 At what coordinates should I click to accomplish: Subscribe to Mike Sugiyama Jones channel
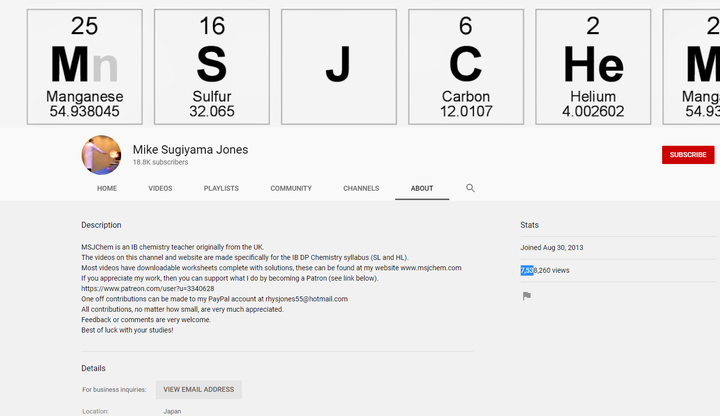tap(688, 155)
